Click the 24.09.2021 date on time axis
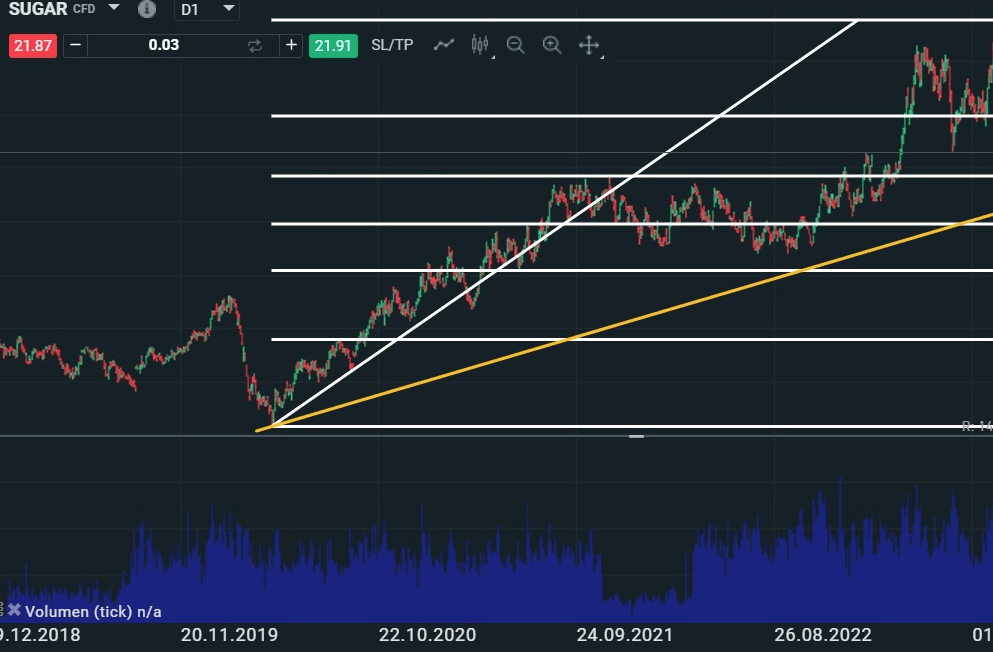The height and width of the screenshot is (652, 993). 625,635
